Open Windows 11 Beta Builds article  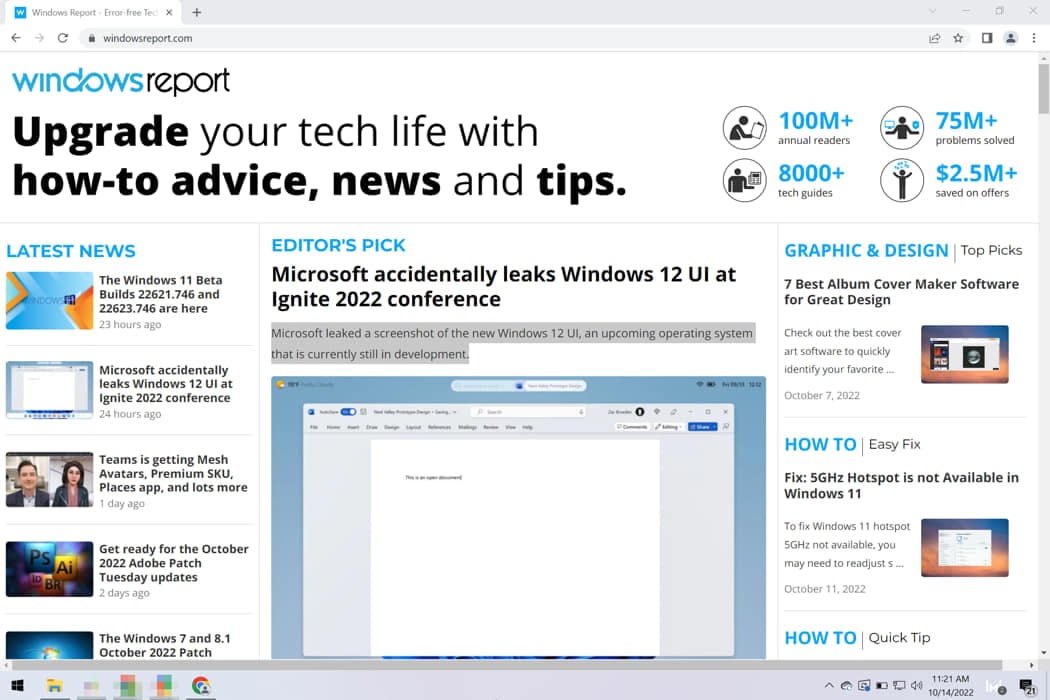(161, 294)
